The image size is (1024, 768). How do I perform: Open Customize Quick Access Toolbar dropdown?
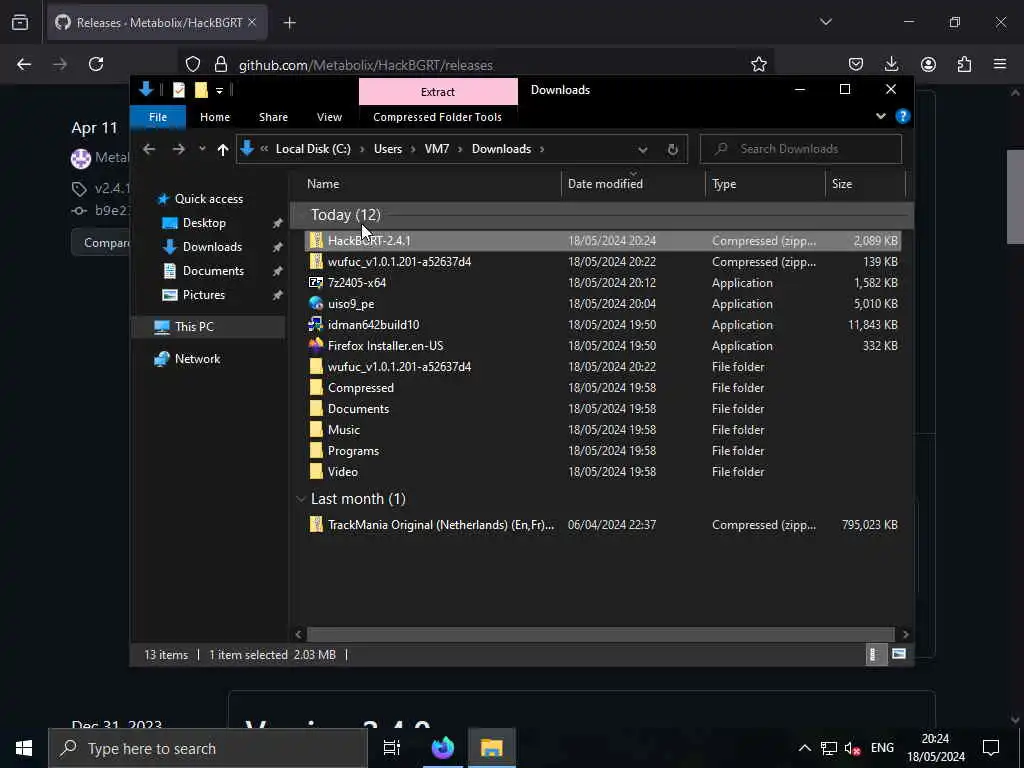pyautogui.click(x=219, y=91)
